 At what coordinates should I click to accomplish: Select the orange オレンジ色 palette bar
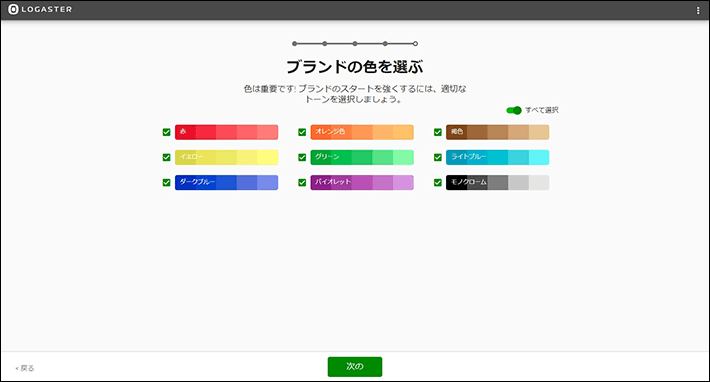362,132
